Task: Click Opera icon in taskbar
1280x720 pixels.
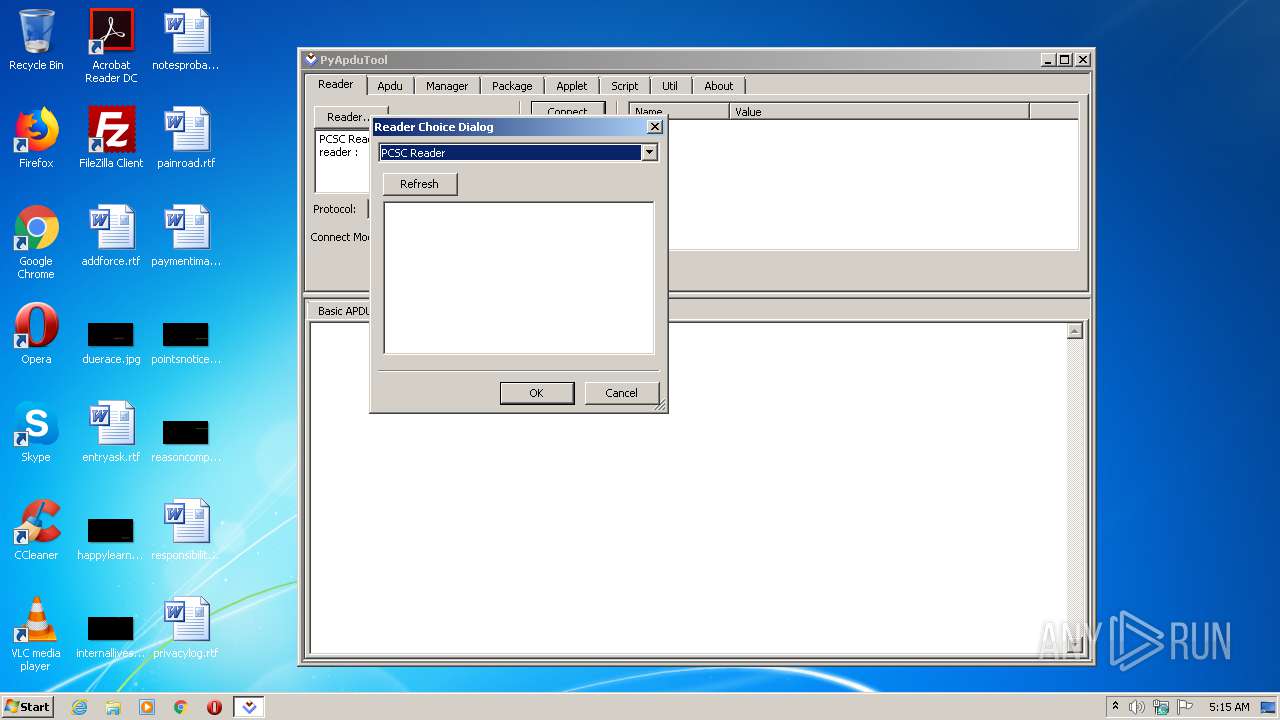Action: 214,707
